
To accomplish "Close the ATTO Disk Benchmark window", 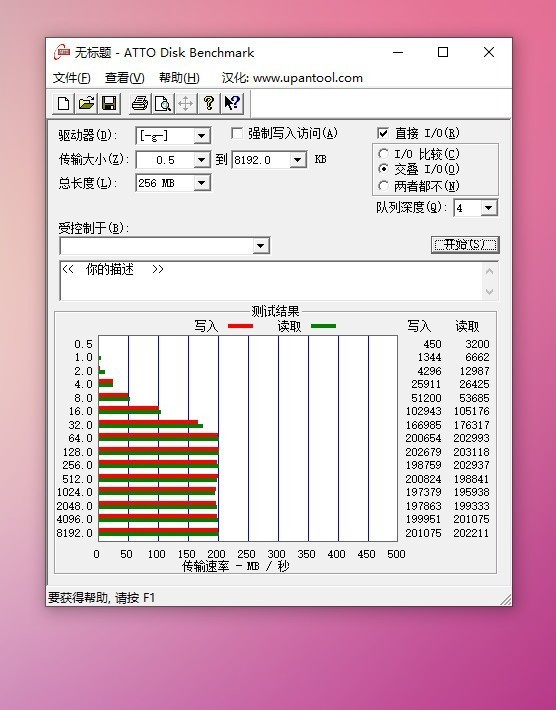I will pyautogui.click(x=489, y=52).
